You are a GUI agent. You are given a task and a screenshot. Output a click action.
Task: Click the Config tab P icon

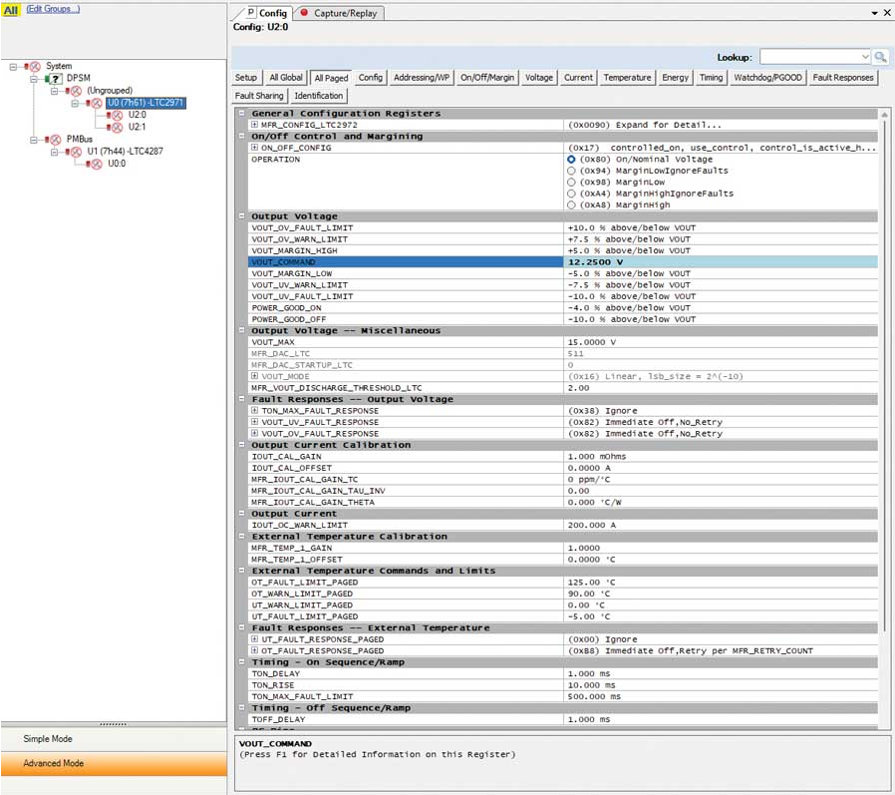pyautogui.click(x=251, y=12)
